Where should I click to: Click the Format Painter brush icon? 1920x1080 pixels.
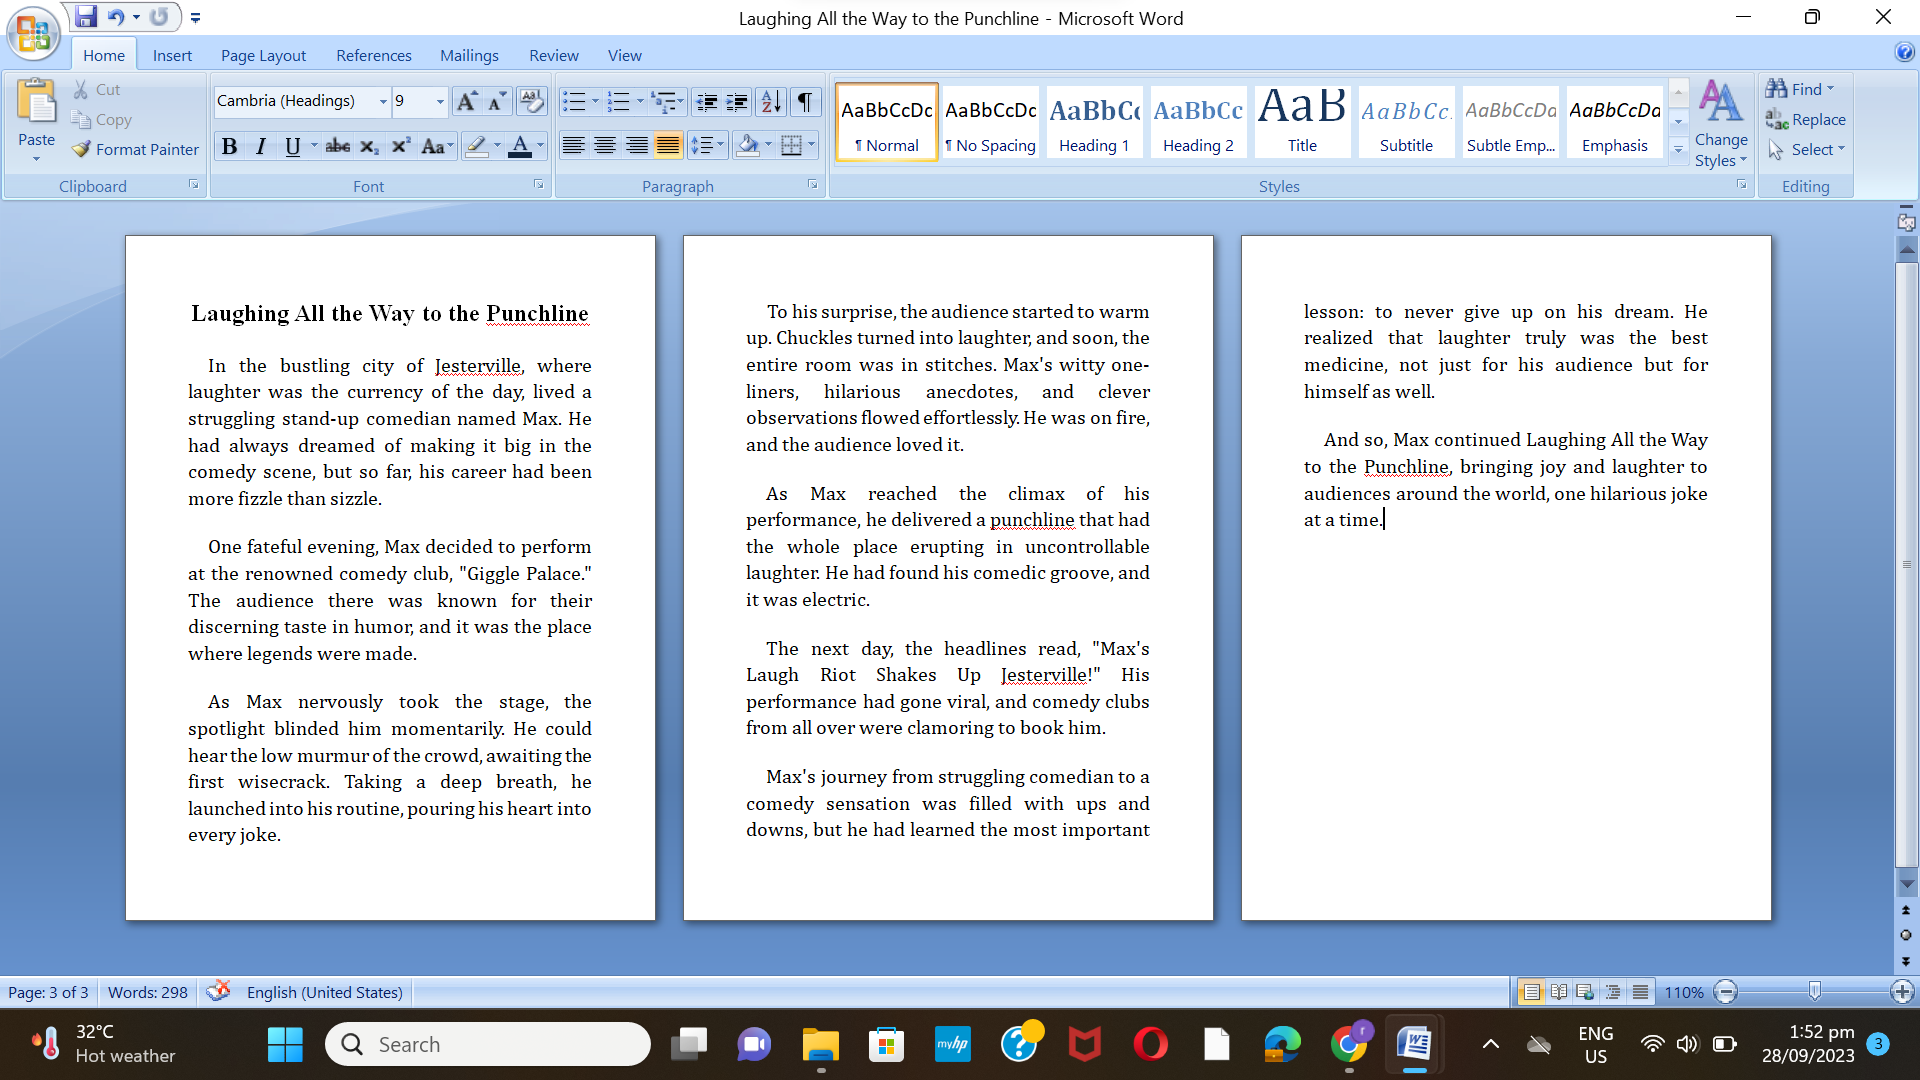click(x=82, y=149)
